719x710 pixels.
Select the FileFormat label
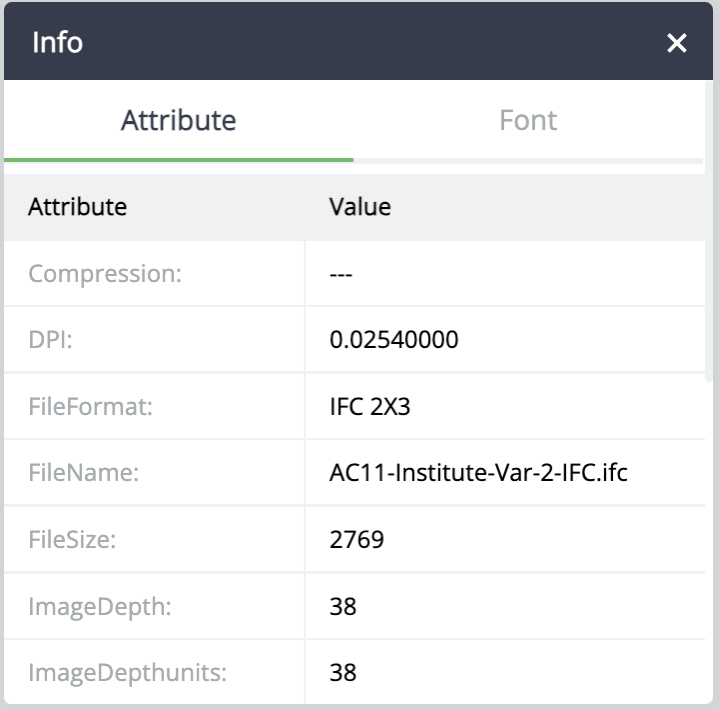pos(90,406)
